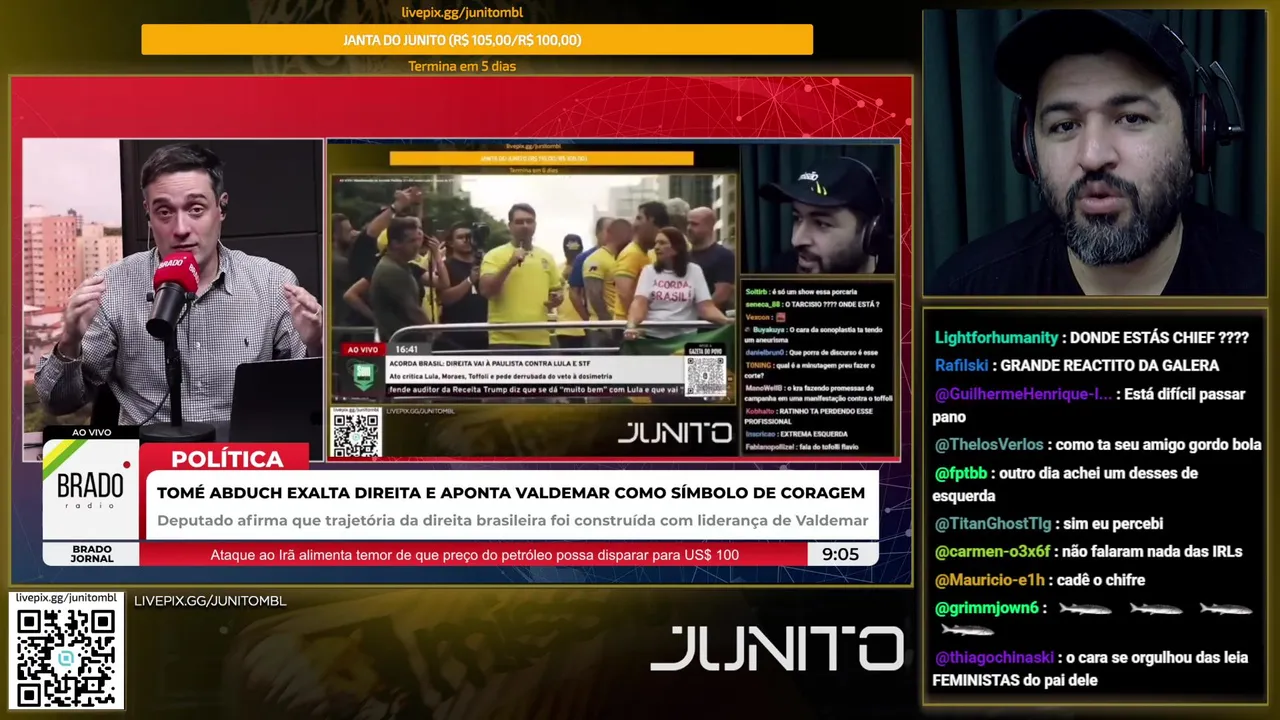Click the username Rafilski in chat

tap(963, 366)
